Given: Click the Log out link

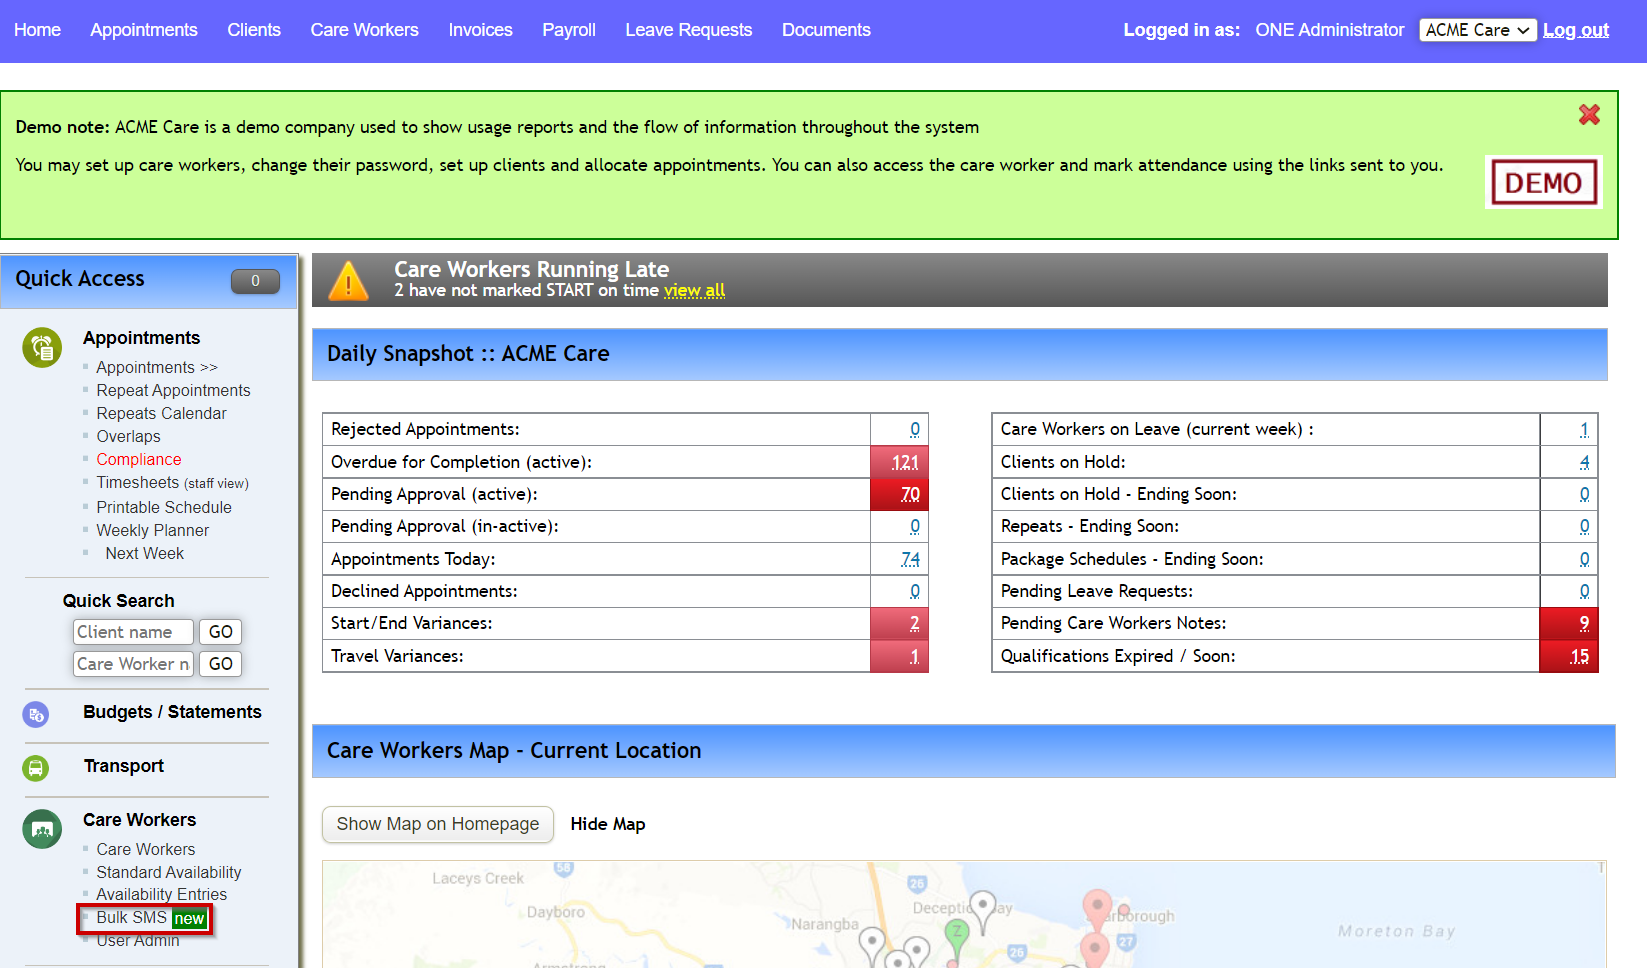Looking at the screenshot, I should [x=1575, y=30].
